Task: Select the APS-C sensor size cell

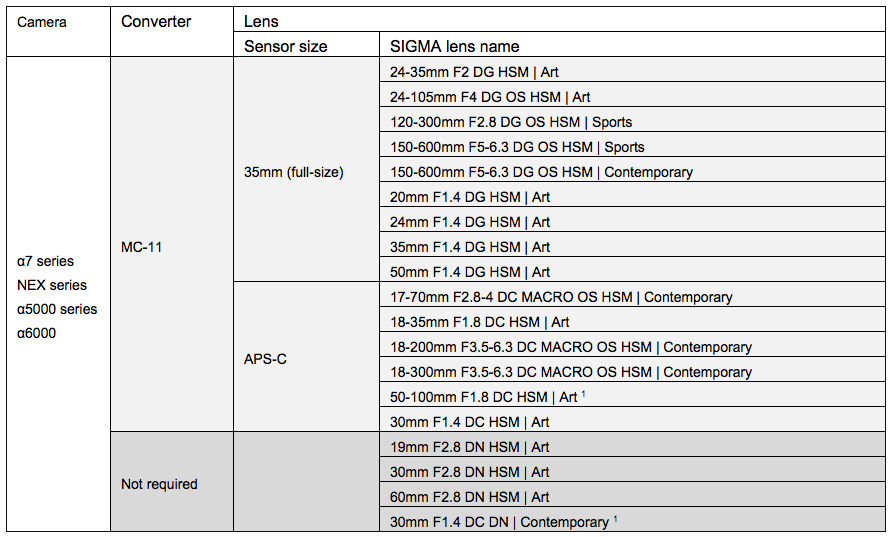Action: coord(266,358)
